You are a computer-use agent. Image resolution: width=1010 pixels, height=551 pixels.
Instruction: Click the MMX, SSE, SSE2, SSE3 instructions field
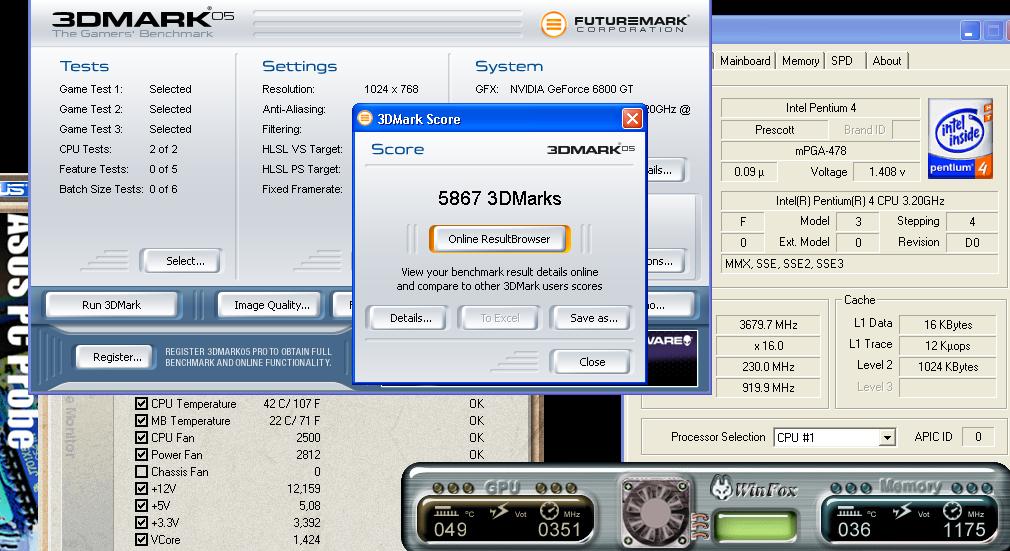click(x=859, y=264)
